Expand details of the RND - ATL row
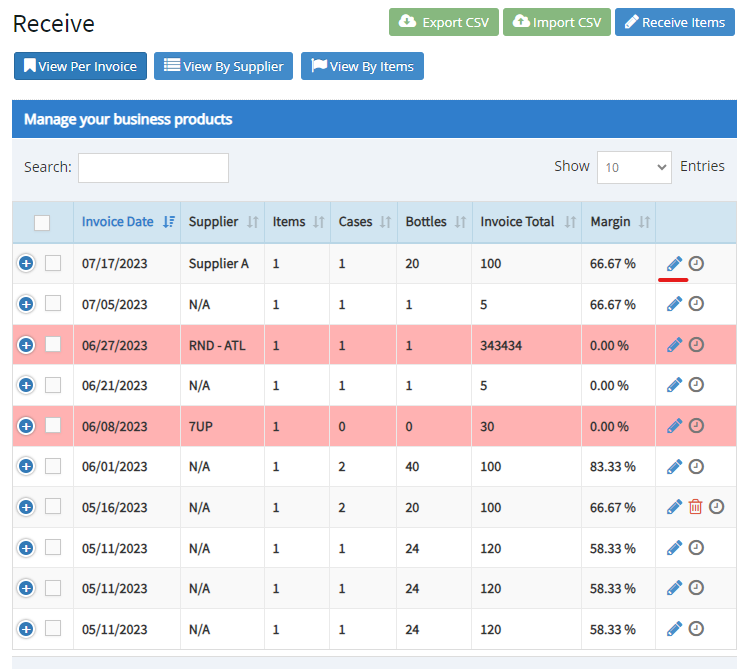This screenshot has height=669, width=742. tap(26, 345)
